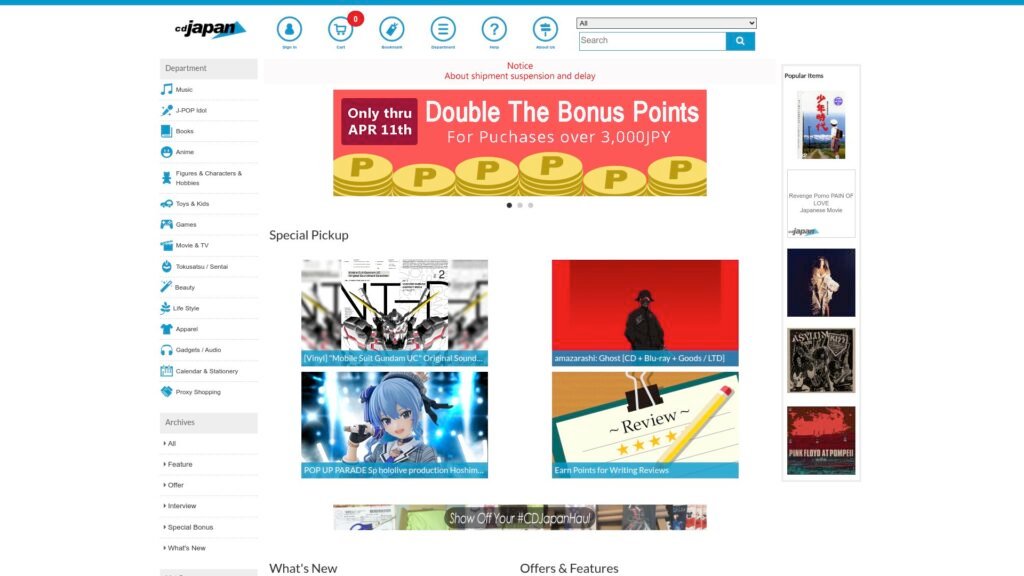The width and height of the screenshot is (1024, 576).
Task: Open the Proxy Shopping department link
Action: [198, 392]
